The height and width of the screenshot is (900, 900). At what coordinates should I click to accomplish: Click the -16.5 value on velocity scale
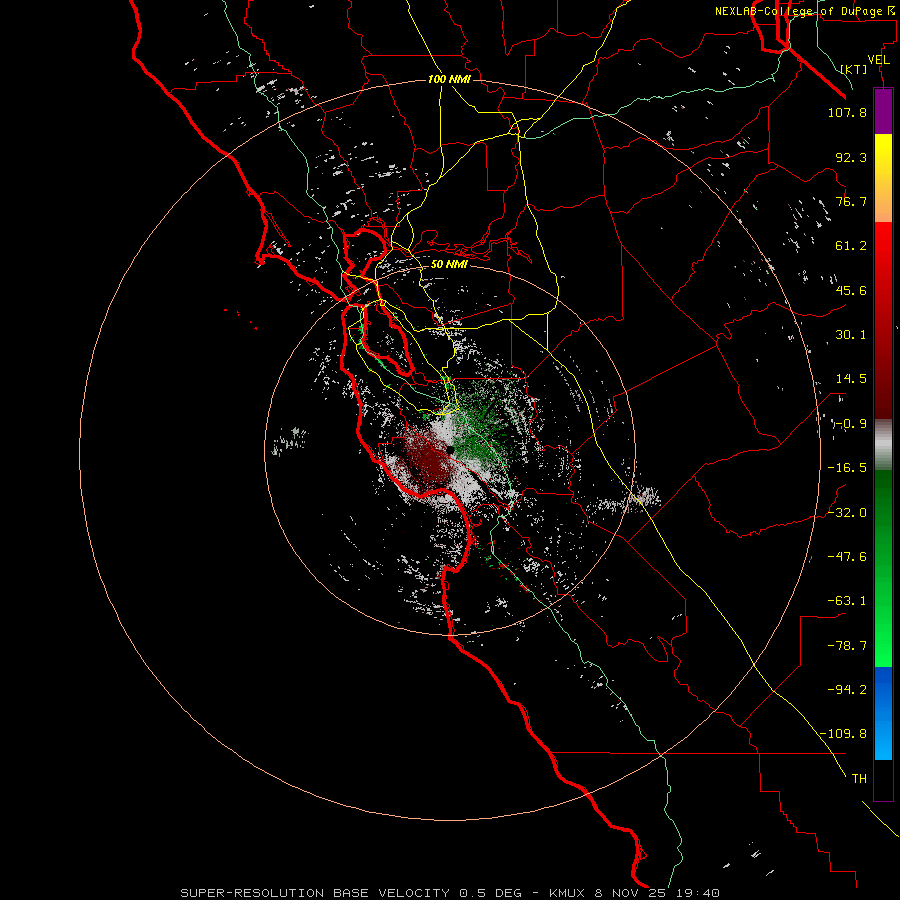coord(847,468)
